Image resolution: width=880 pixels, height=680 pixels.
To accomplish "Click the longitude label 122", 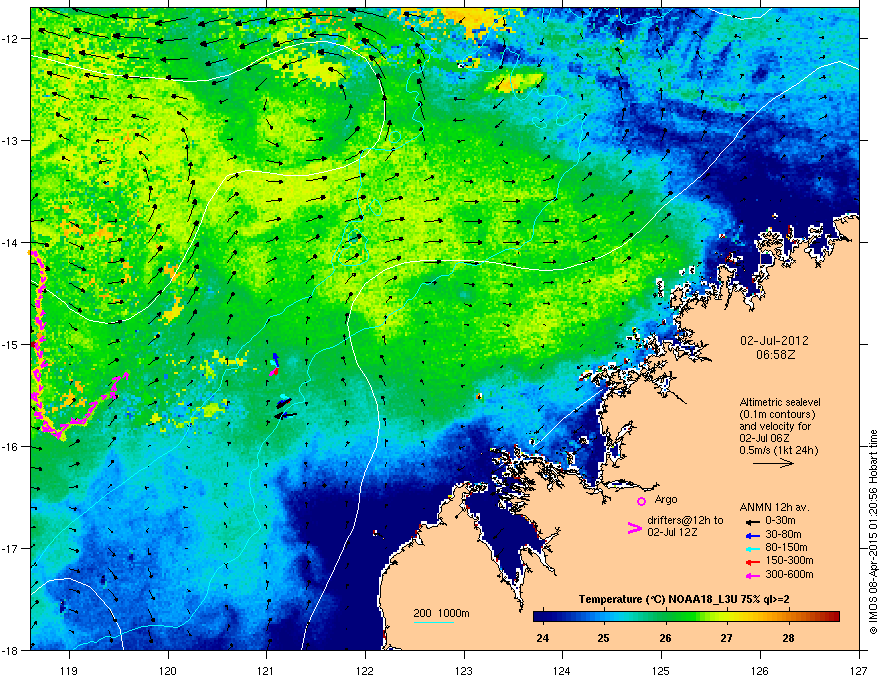I will coord(365,670).
